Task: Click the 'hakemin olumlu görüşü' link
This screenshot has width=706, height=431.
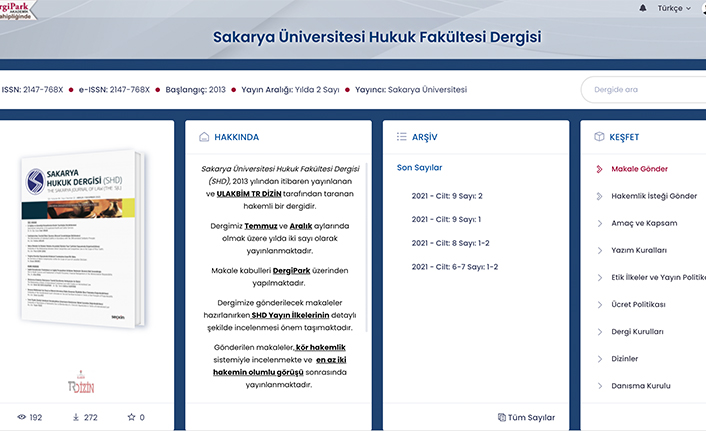Action: [x=258, y=372]
